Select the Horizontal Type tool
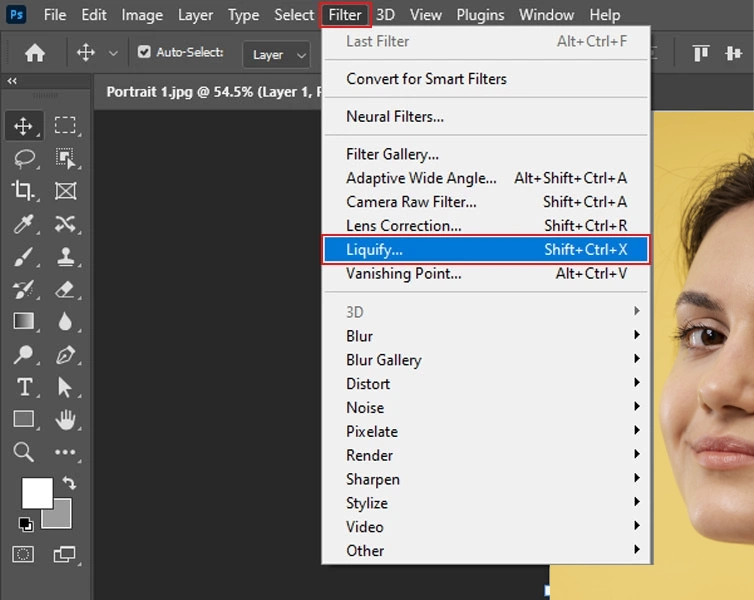The image size is (754, 600). [24, 388]
